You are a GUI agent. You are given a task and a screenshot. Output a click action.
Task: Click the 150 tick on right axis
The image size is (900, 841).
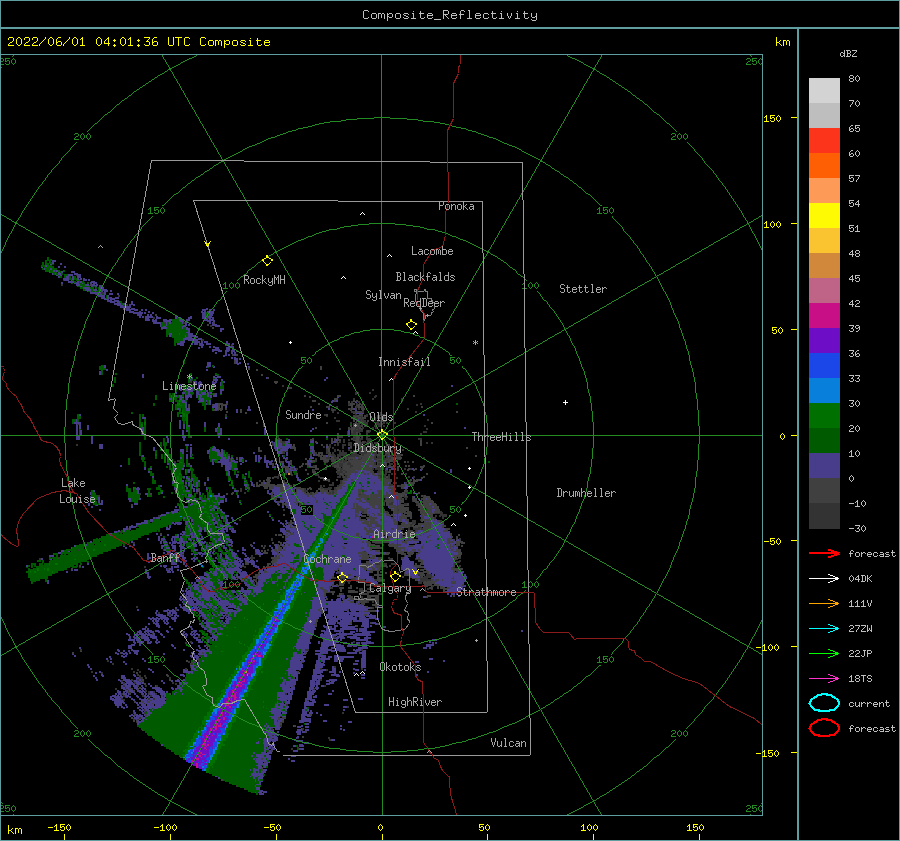pyautogui.click(x=772, y=118)
